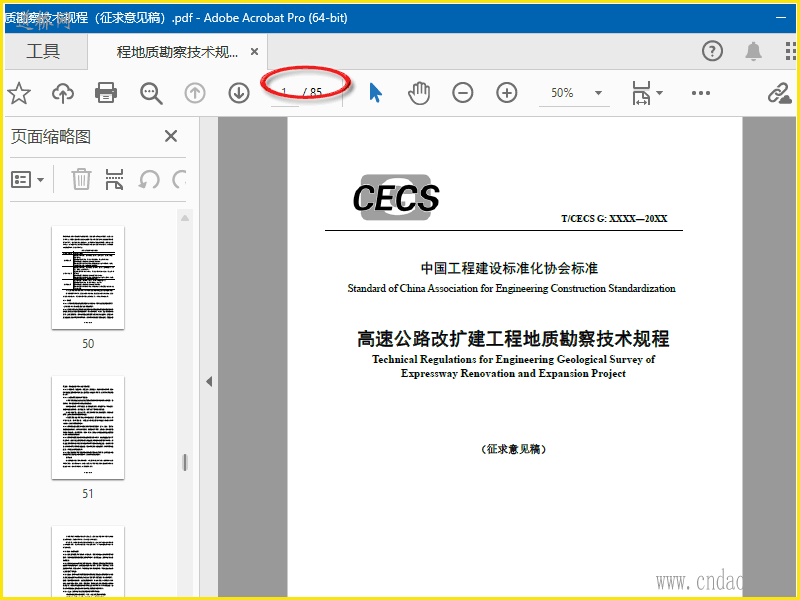Click the text T/CECS G: XXXX—20XX
The height and width of the screenshot is (600, 800).
(x=614, y=218)
